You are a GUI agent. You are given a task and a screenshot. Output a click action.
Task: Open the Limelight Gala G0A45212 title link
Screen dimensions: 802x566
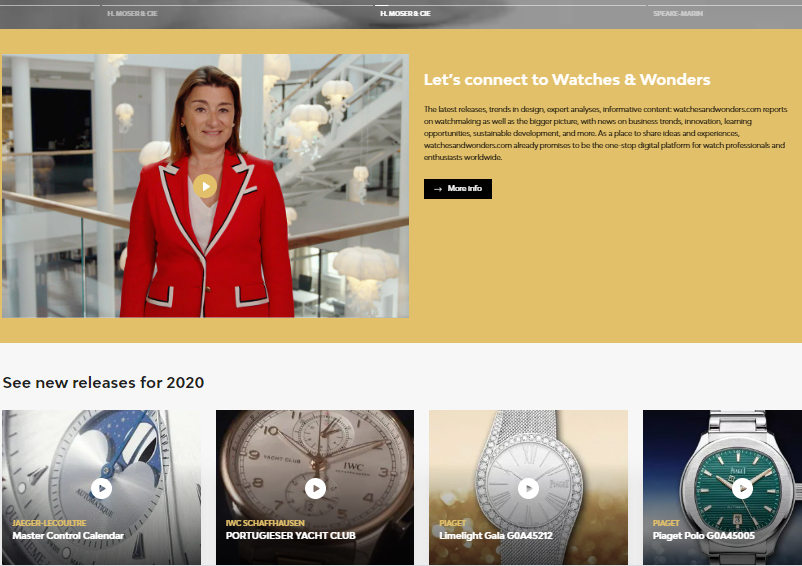[x=496, y=536]
